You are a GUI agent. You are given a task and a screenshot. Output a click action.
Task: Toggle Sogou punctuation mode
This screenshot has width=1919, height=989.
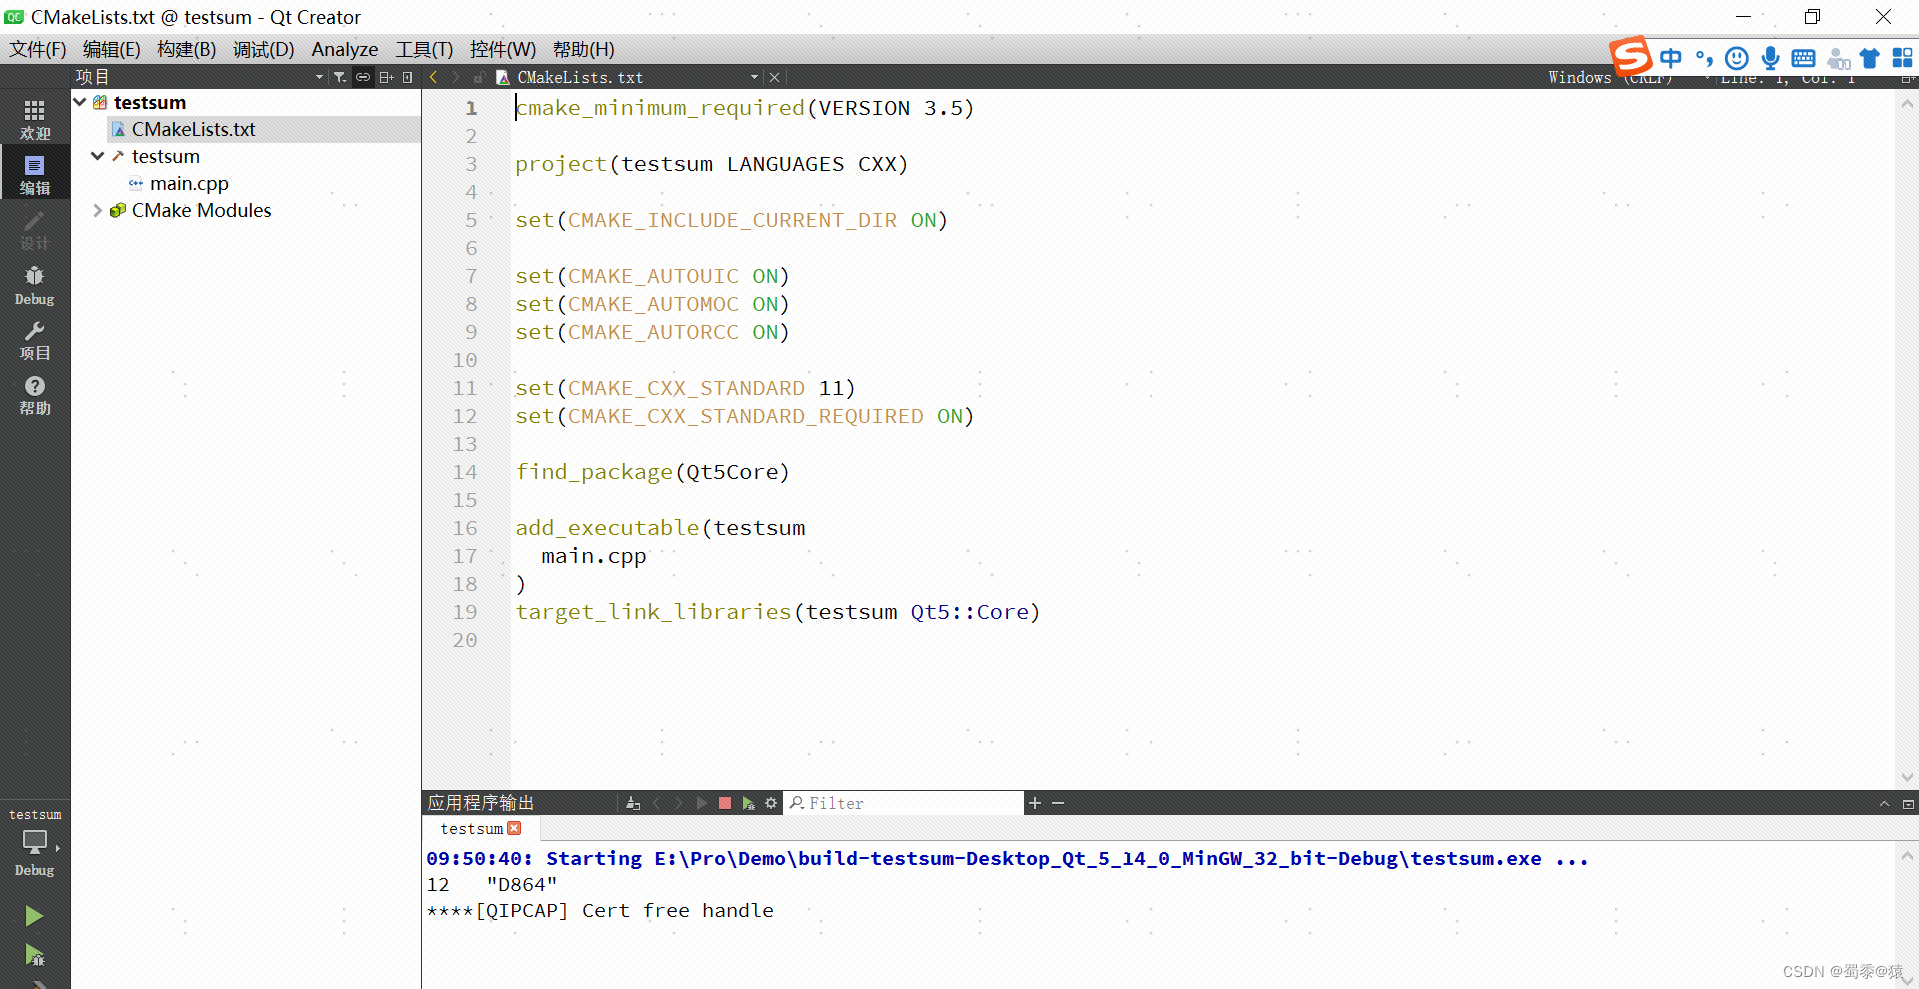tap(1704, 58)
